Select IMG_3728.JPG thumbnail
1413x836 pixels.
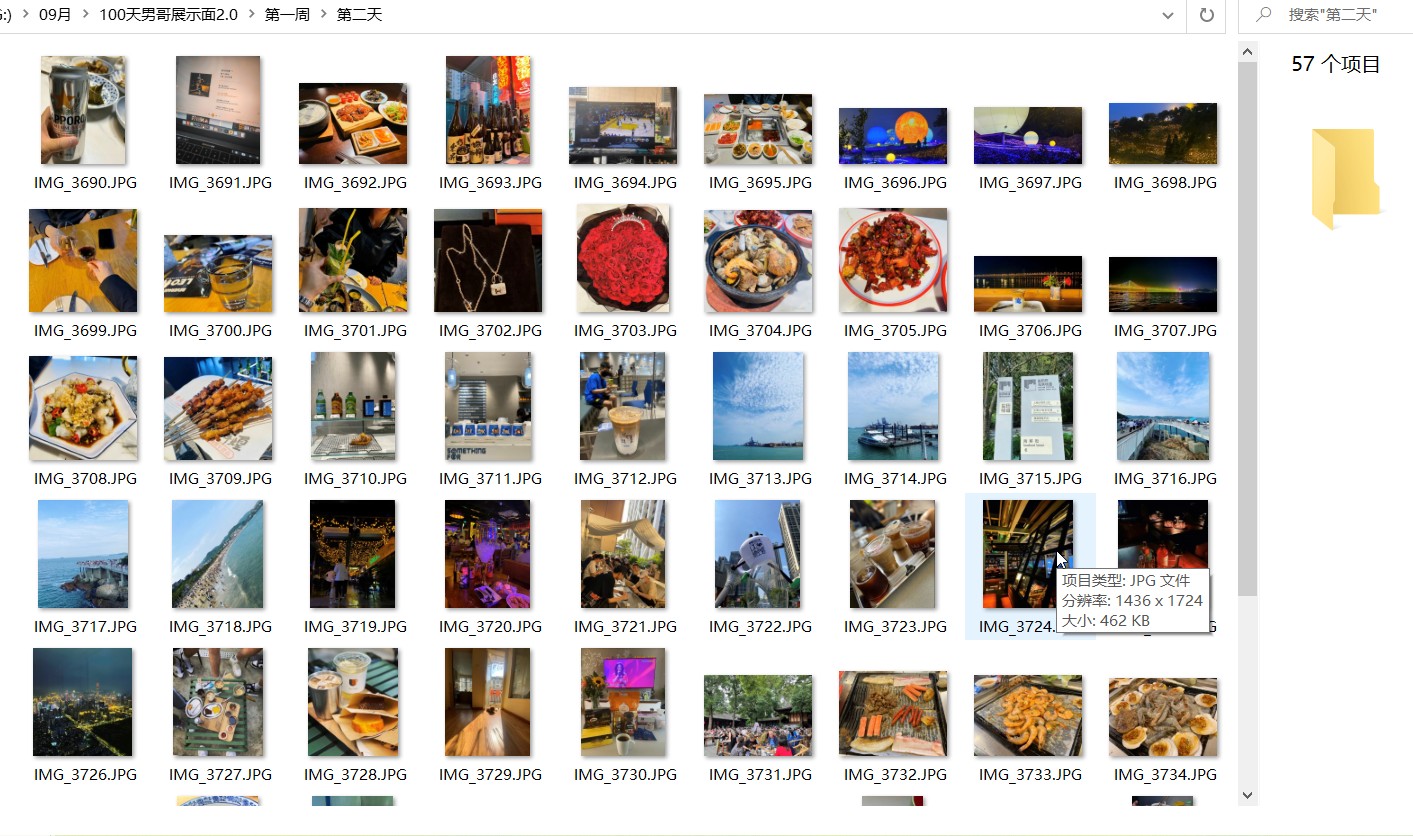coord(353,702)
